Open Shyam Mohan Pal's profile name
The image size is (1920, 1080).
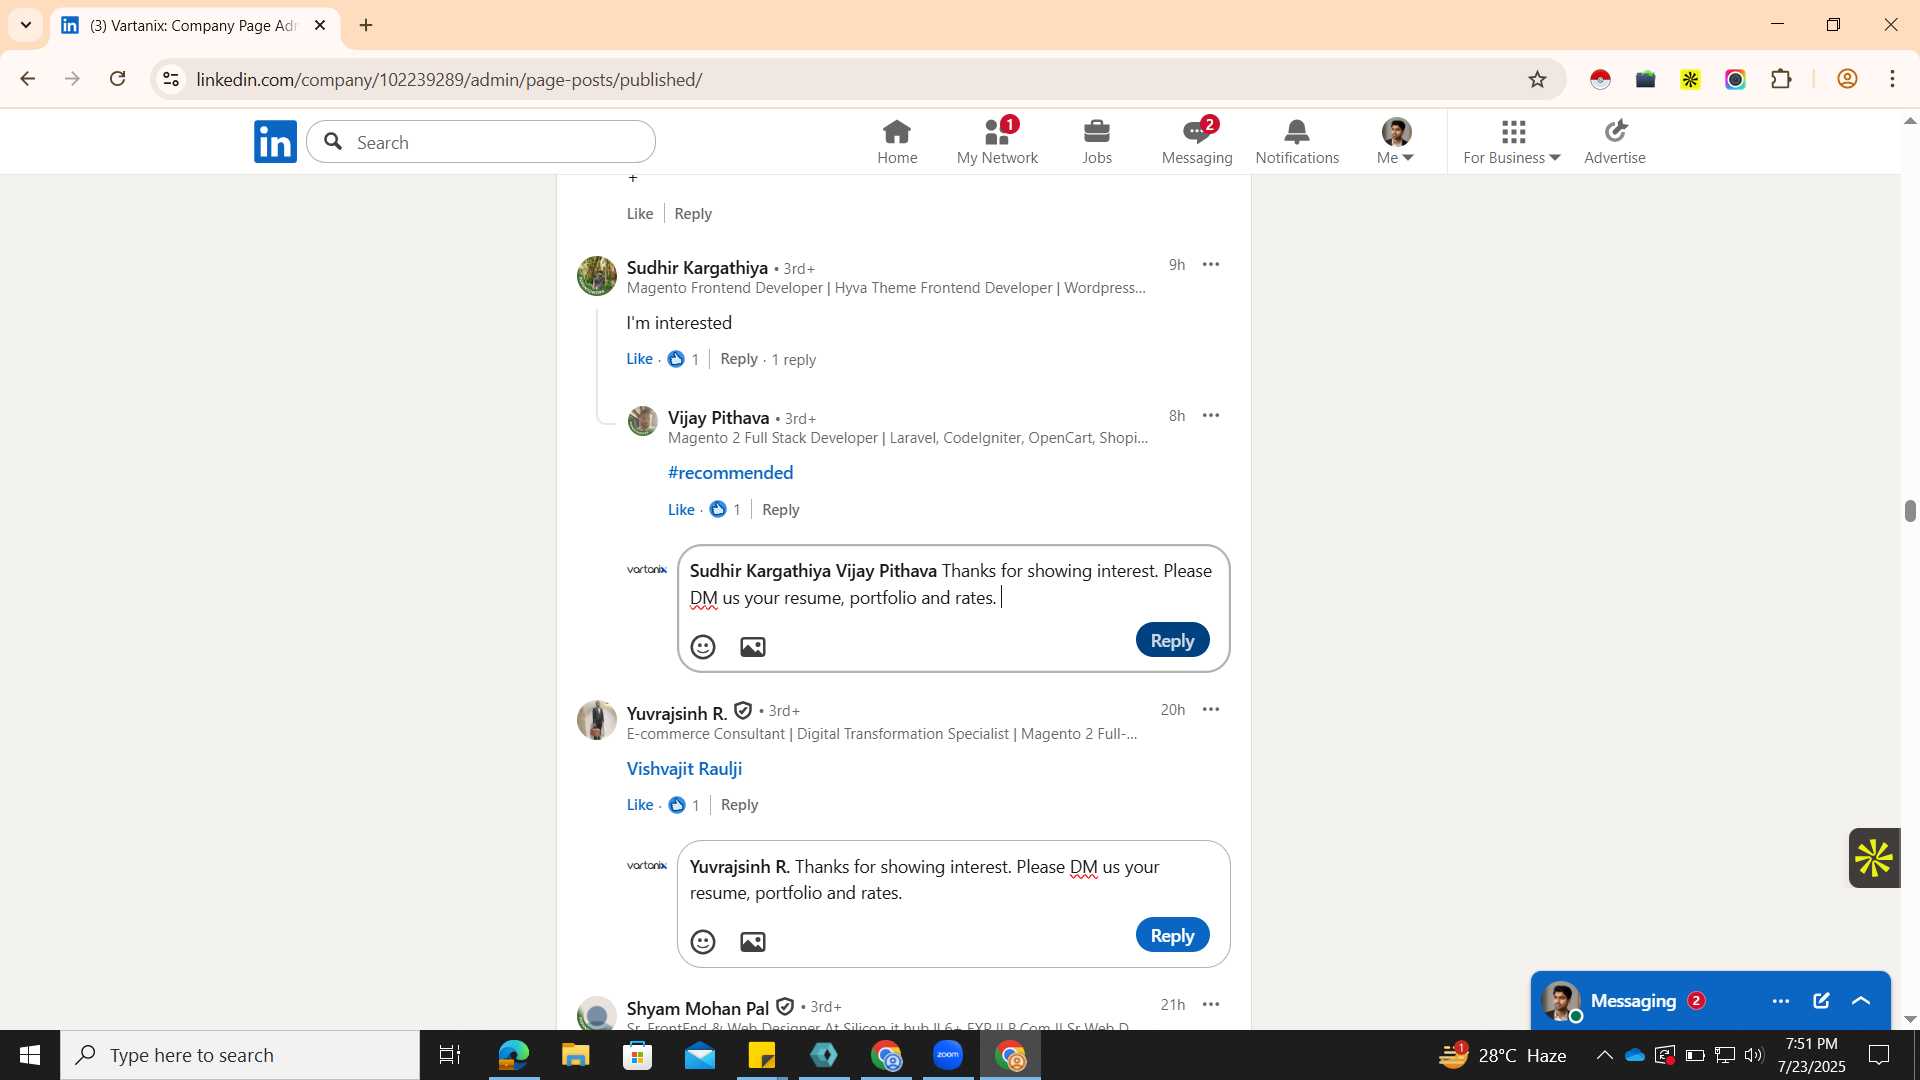coord(697,1008)
